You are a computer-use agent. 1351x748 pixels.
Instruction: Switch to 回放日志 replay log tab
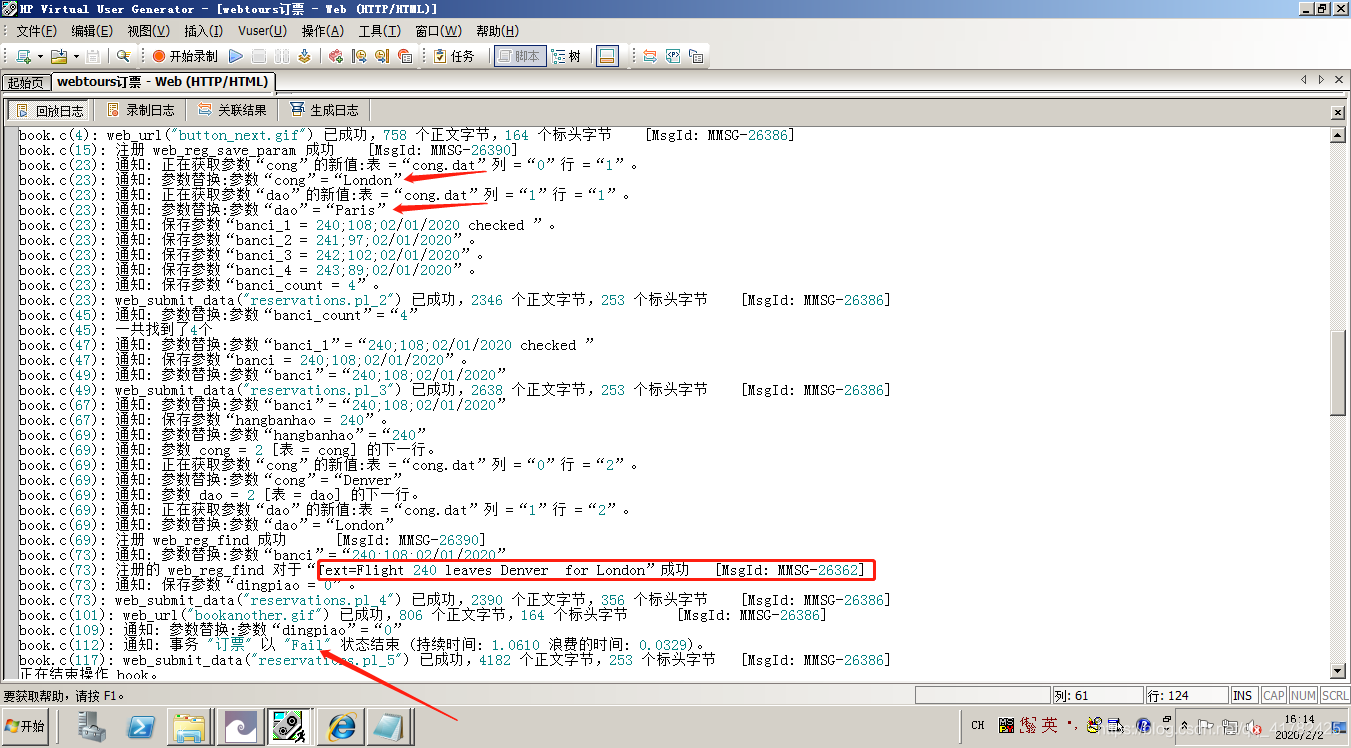(49, 110)
